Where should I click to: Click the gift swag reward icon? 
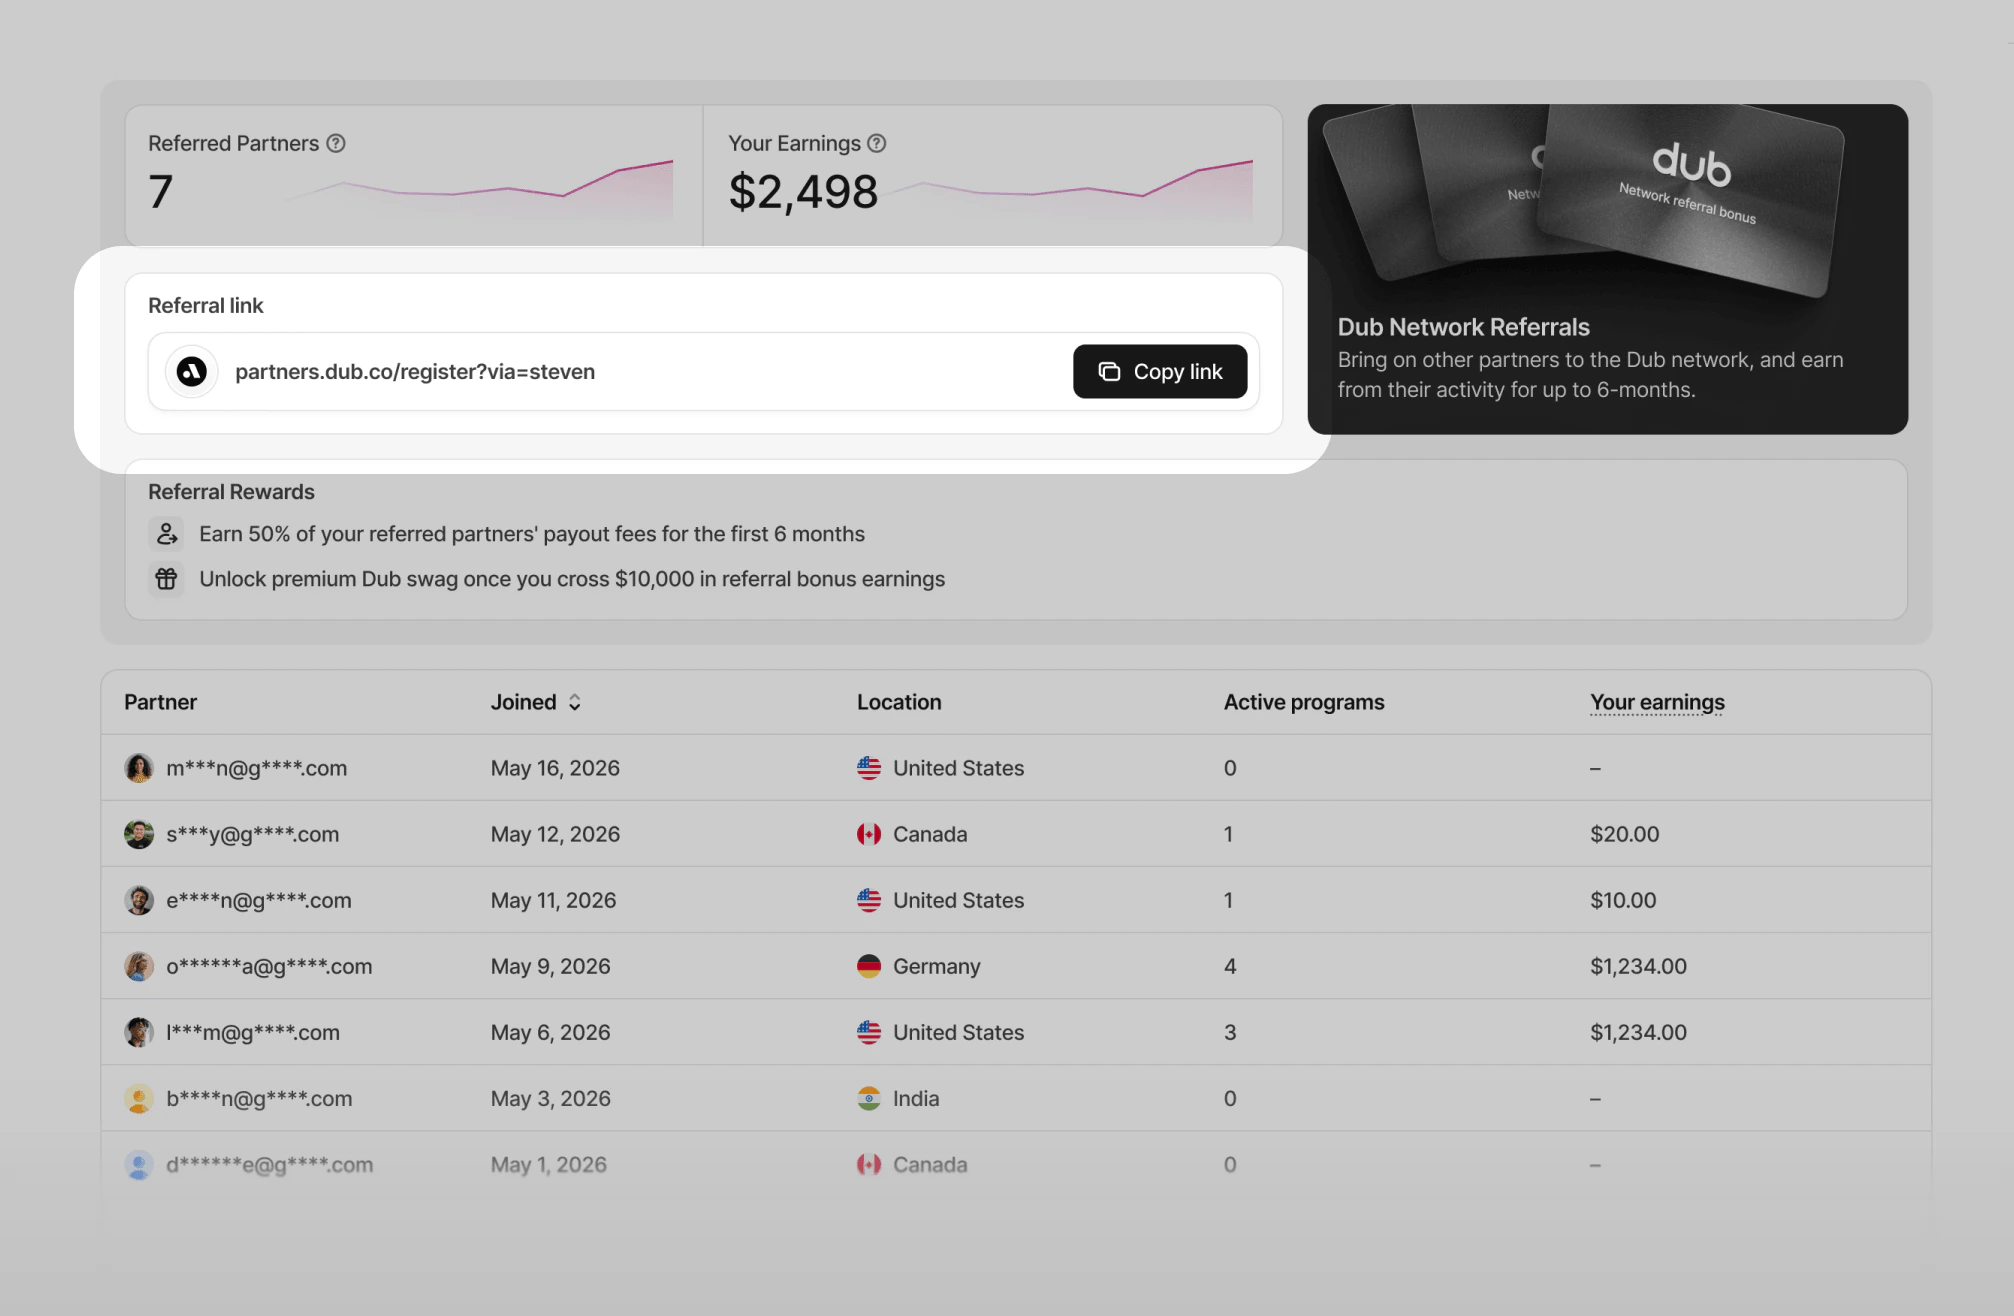[x=167, y=579]
